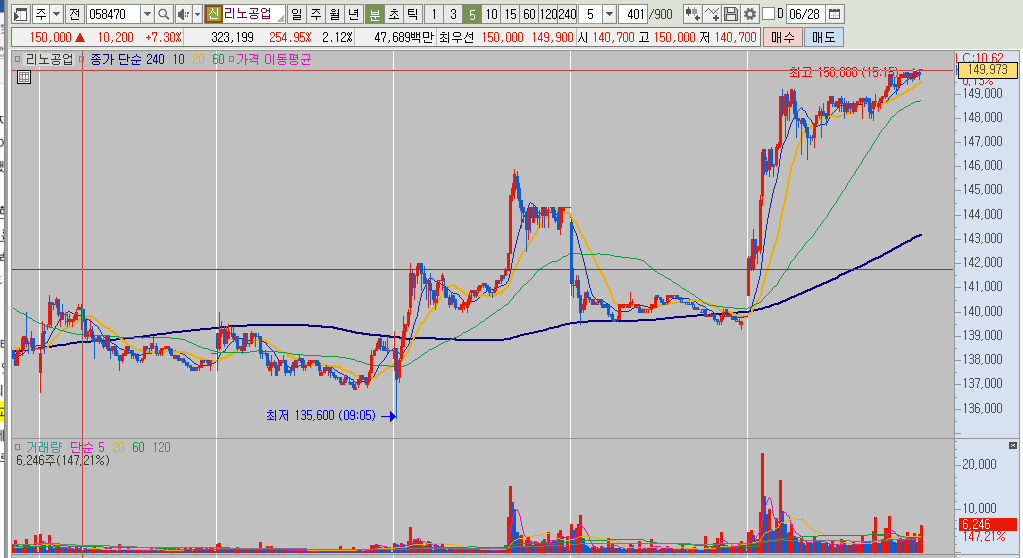The width and height of the screenshot is (1023, 558).
Task: Click the blue 10 moving average legend
Action: [x=179, y=59]
